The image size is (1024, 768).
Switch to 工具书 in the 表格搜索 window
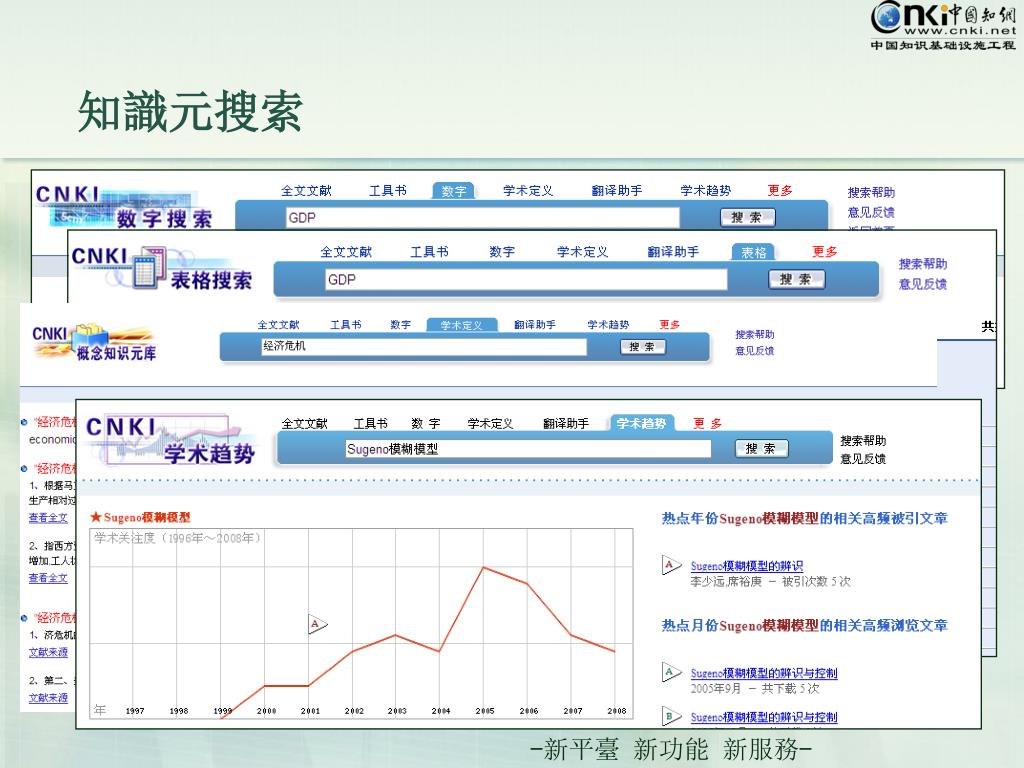[x=429, y=252]
